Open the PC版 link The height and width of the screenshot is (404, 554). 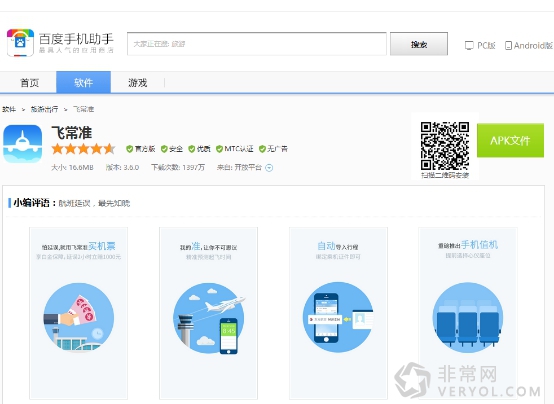point(486,46)
